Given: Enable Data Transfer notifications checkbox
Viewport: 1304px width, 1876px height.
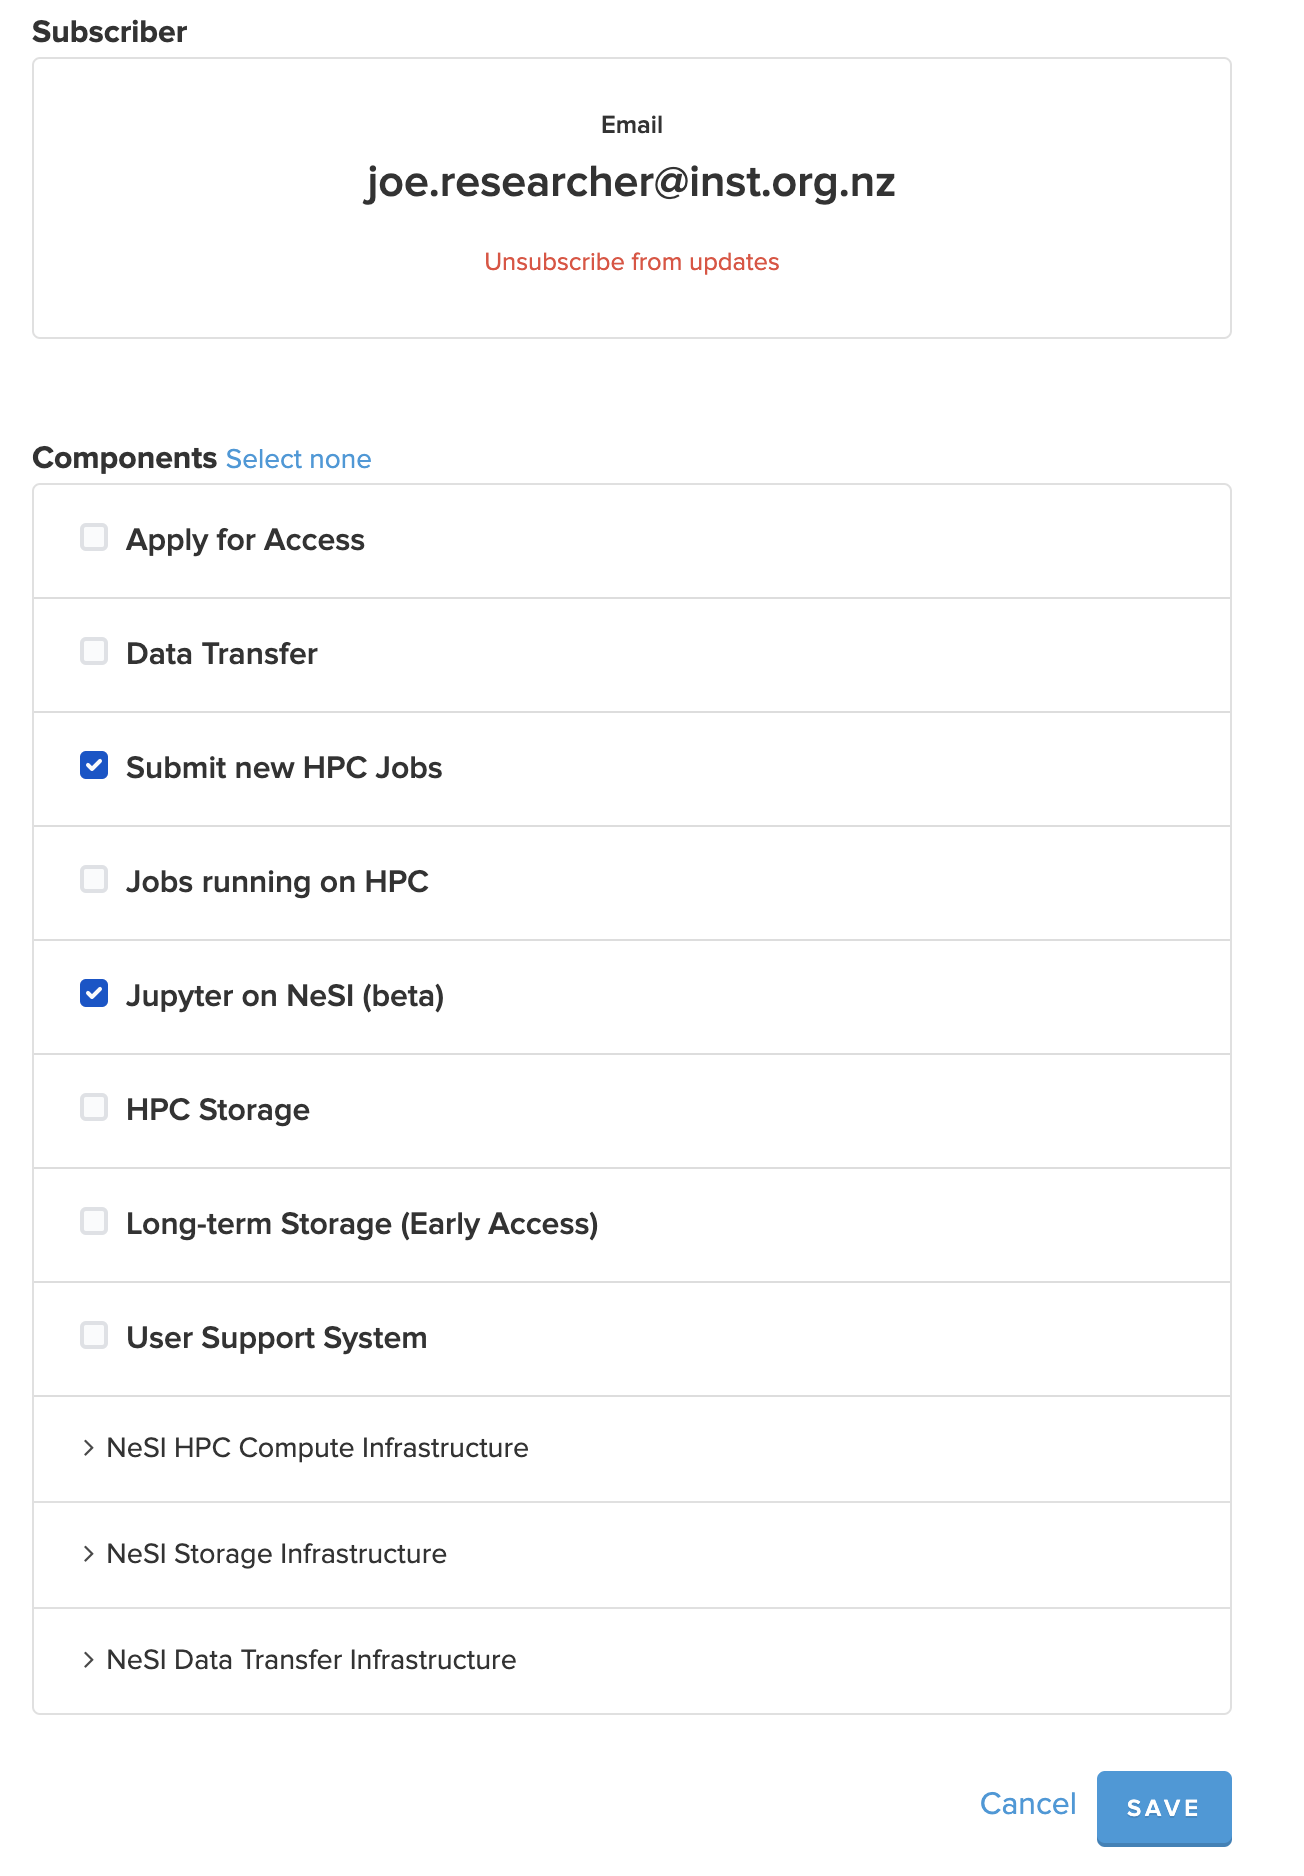Looking at the screenshot, I should click(x=94, y=652).
